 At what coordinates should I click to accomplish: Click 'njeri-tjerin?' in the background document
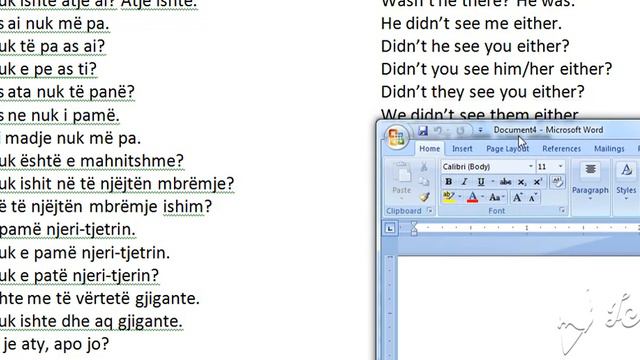(115, 276)
